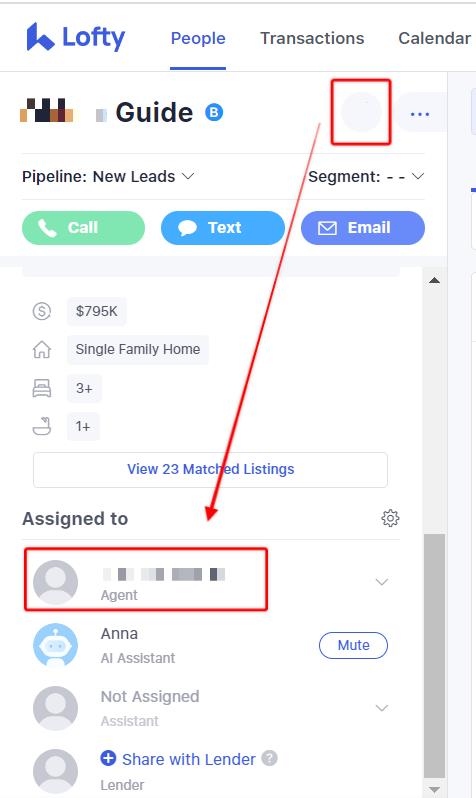Open Assigned to settings gear
This screenshot has height=798, width=476.
click(390, 518)
